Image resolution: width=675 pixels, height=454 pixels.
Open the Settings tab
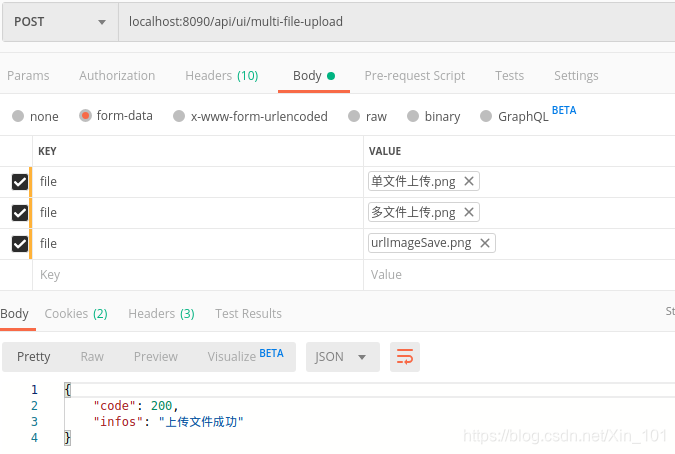coord(576,76)
